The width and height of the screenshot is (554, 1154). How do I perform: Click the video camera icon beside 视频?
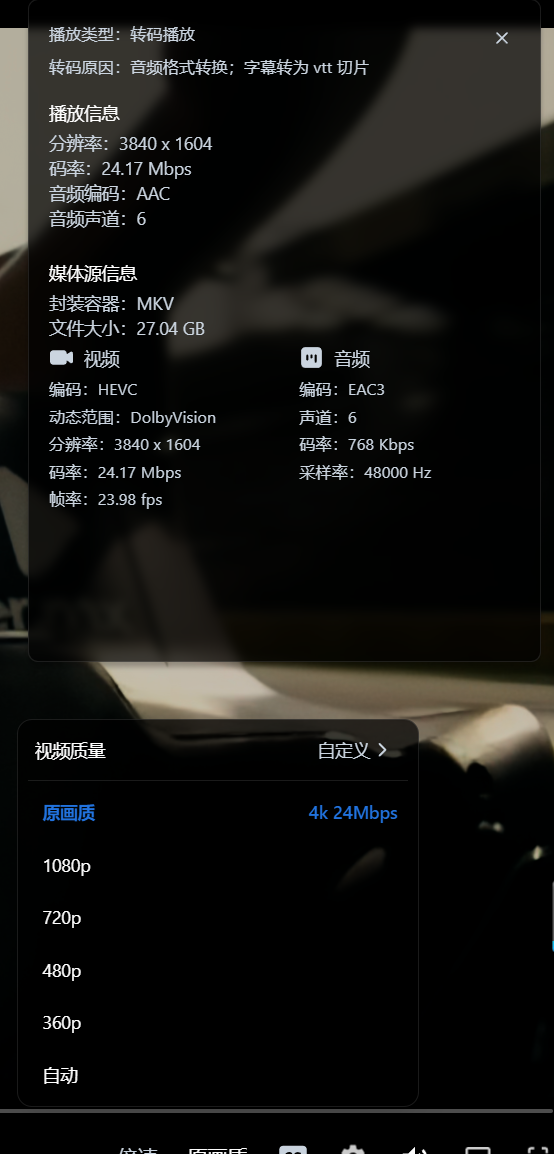coord(61,358)
